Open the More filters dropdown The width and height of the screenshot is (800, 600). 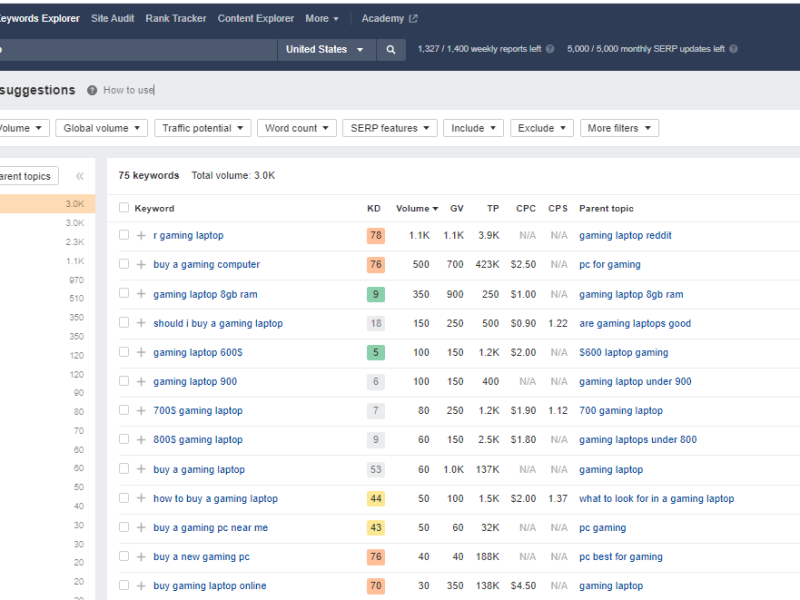[x=619, y=128]
